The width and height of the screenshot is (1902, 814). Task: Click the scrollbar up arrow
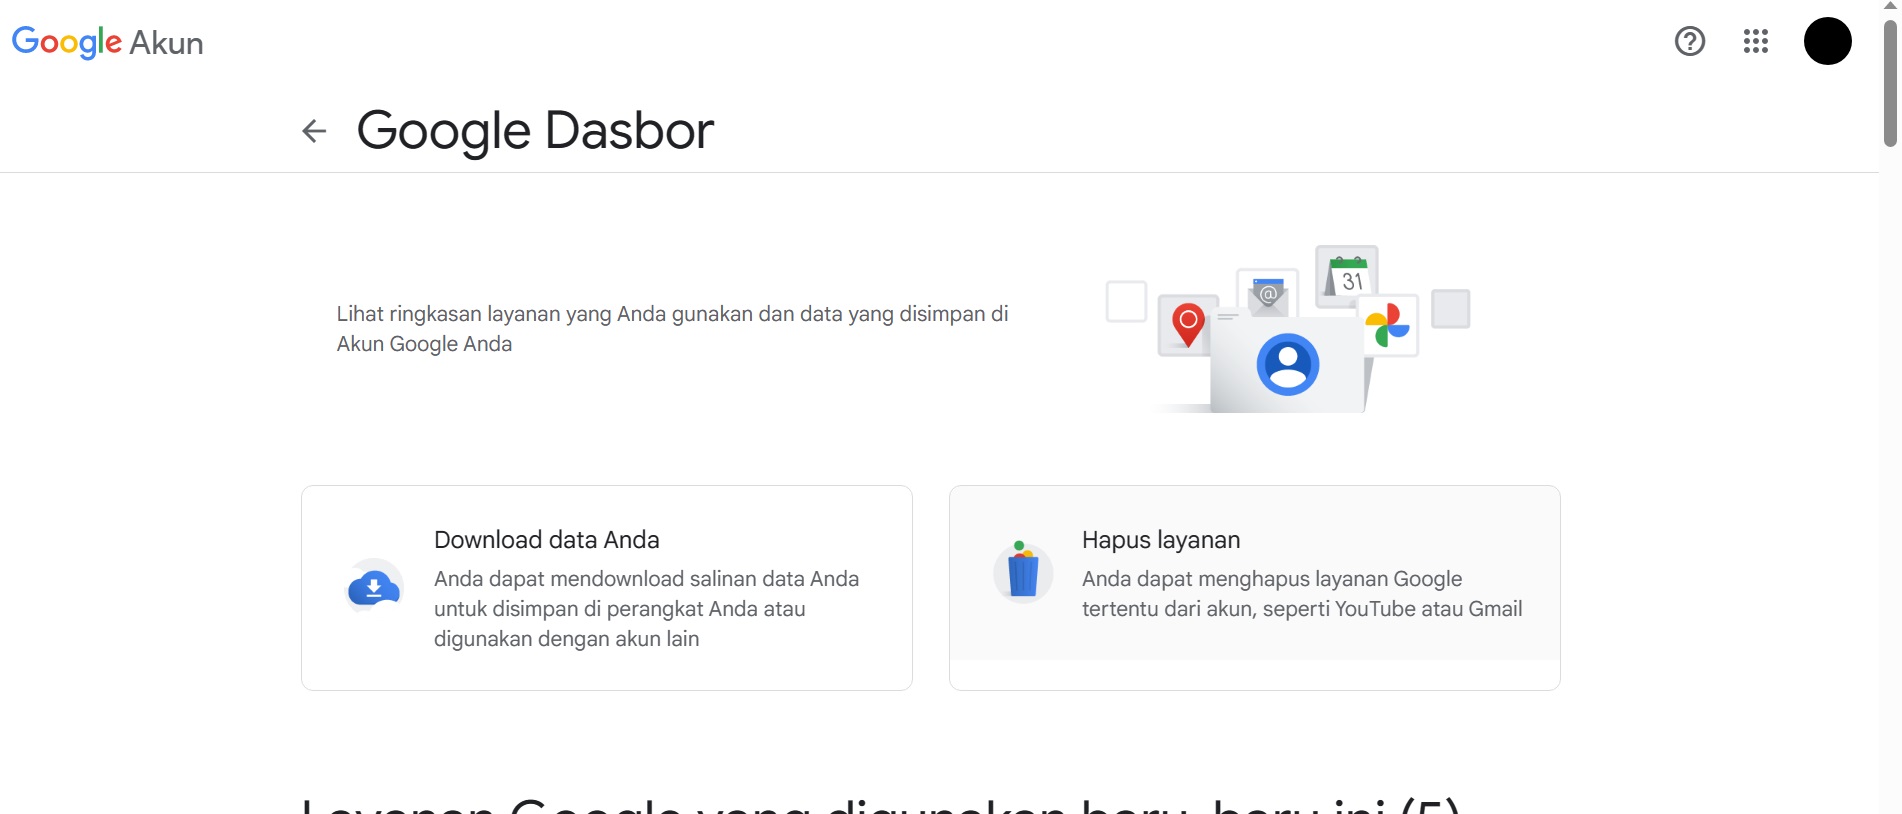click(1890, 6)
